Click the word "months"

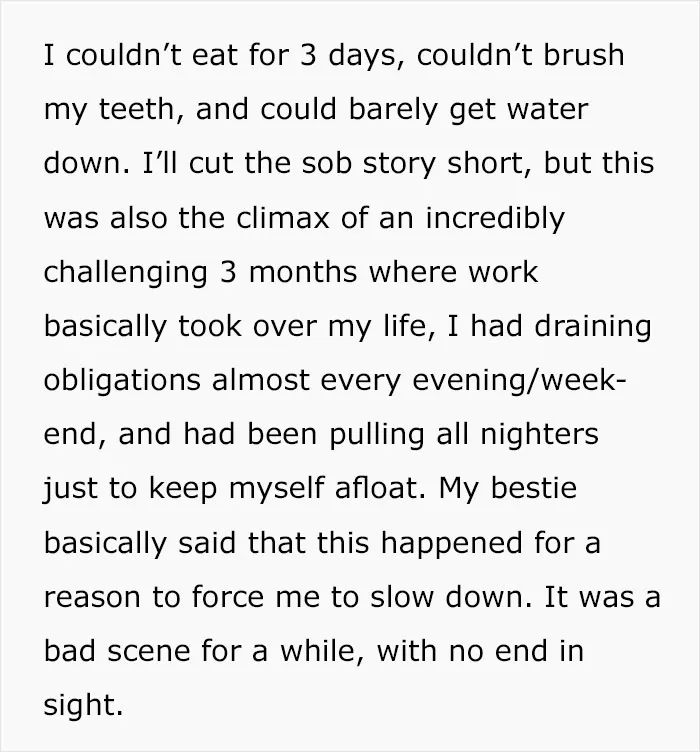point(303,272)
